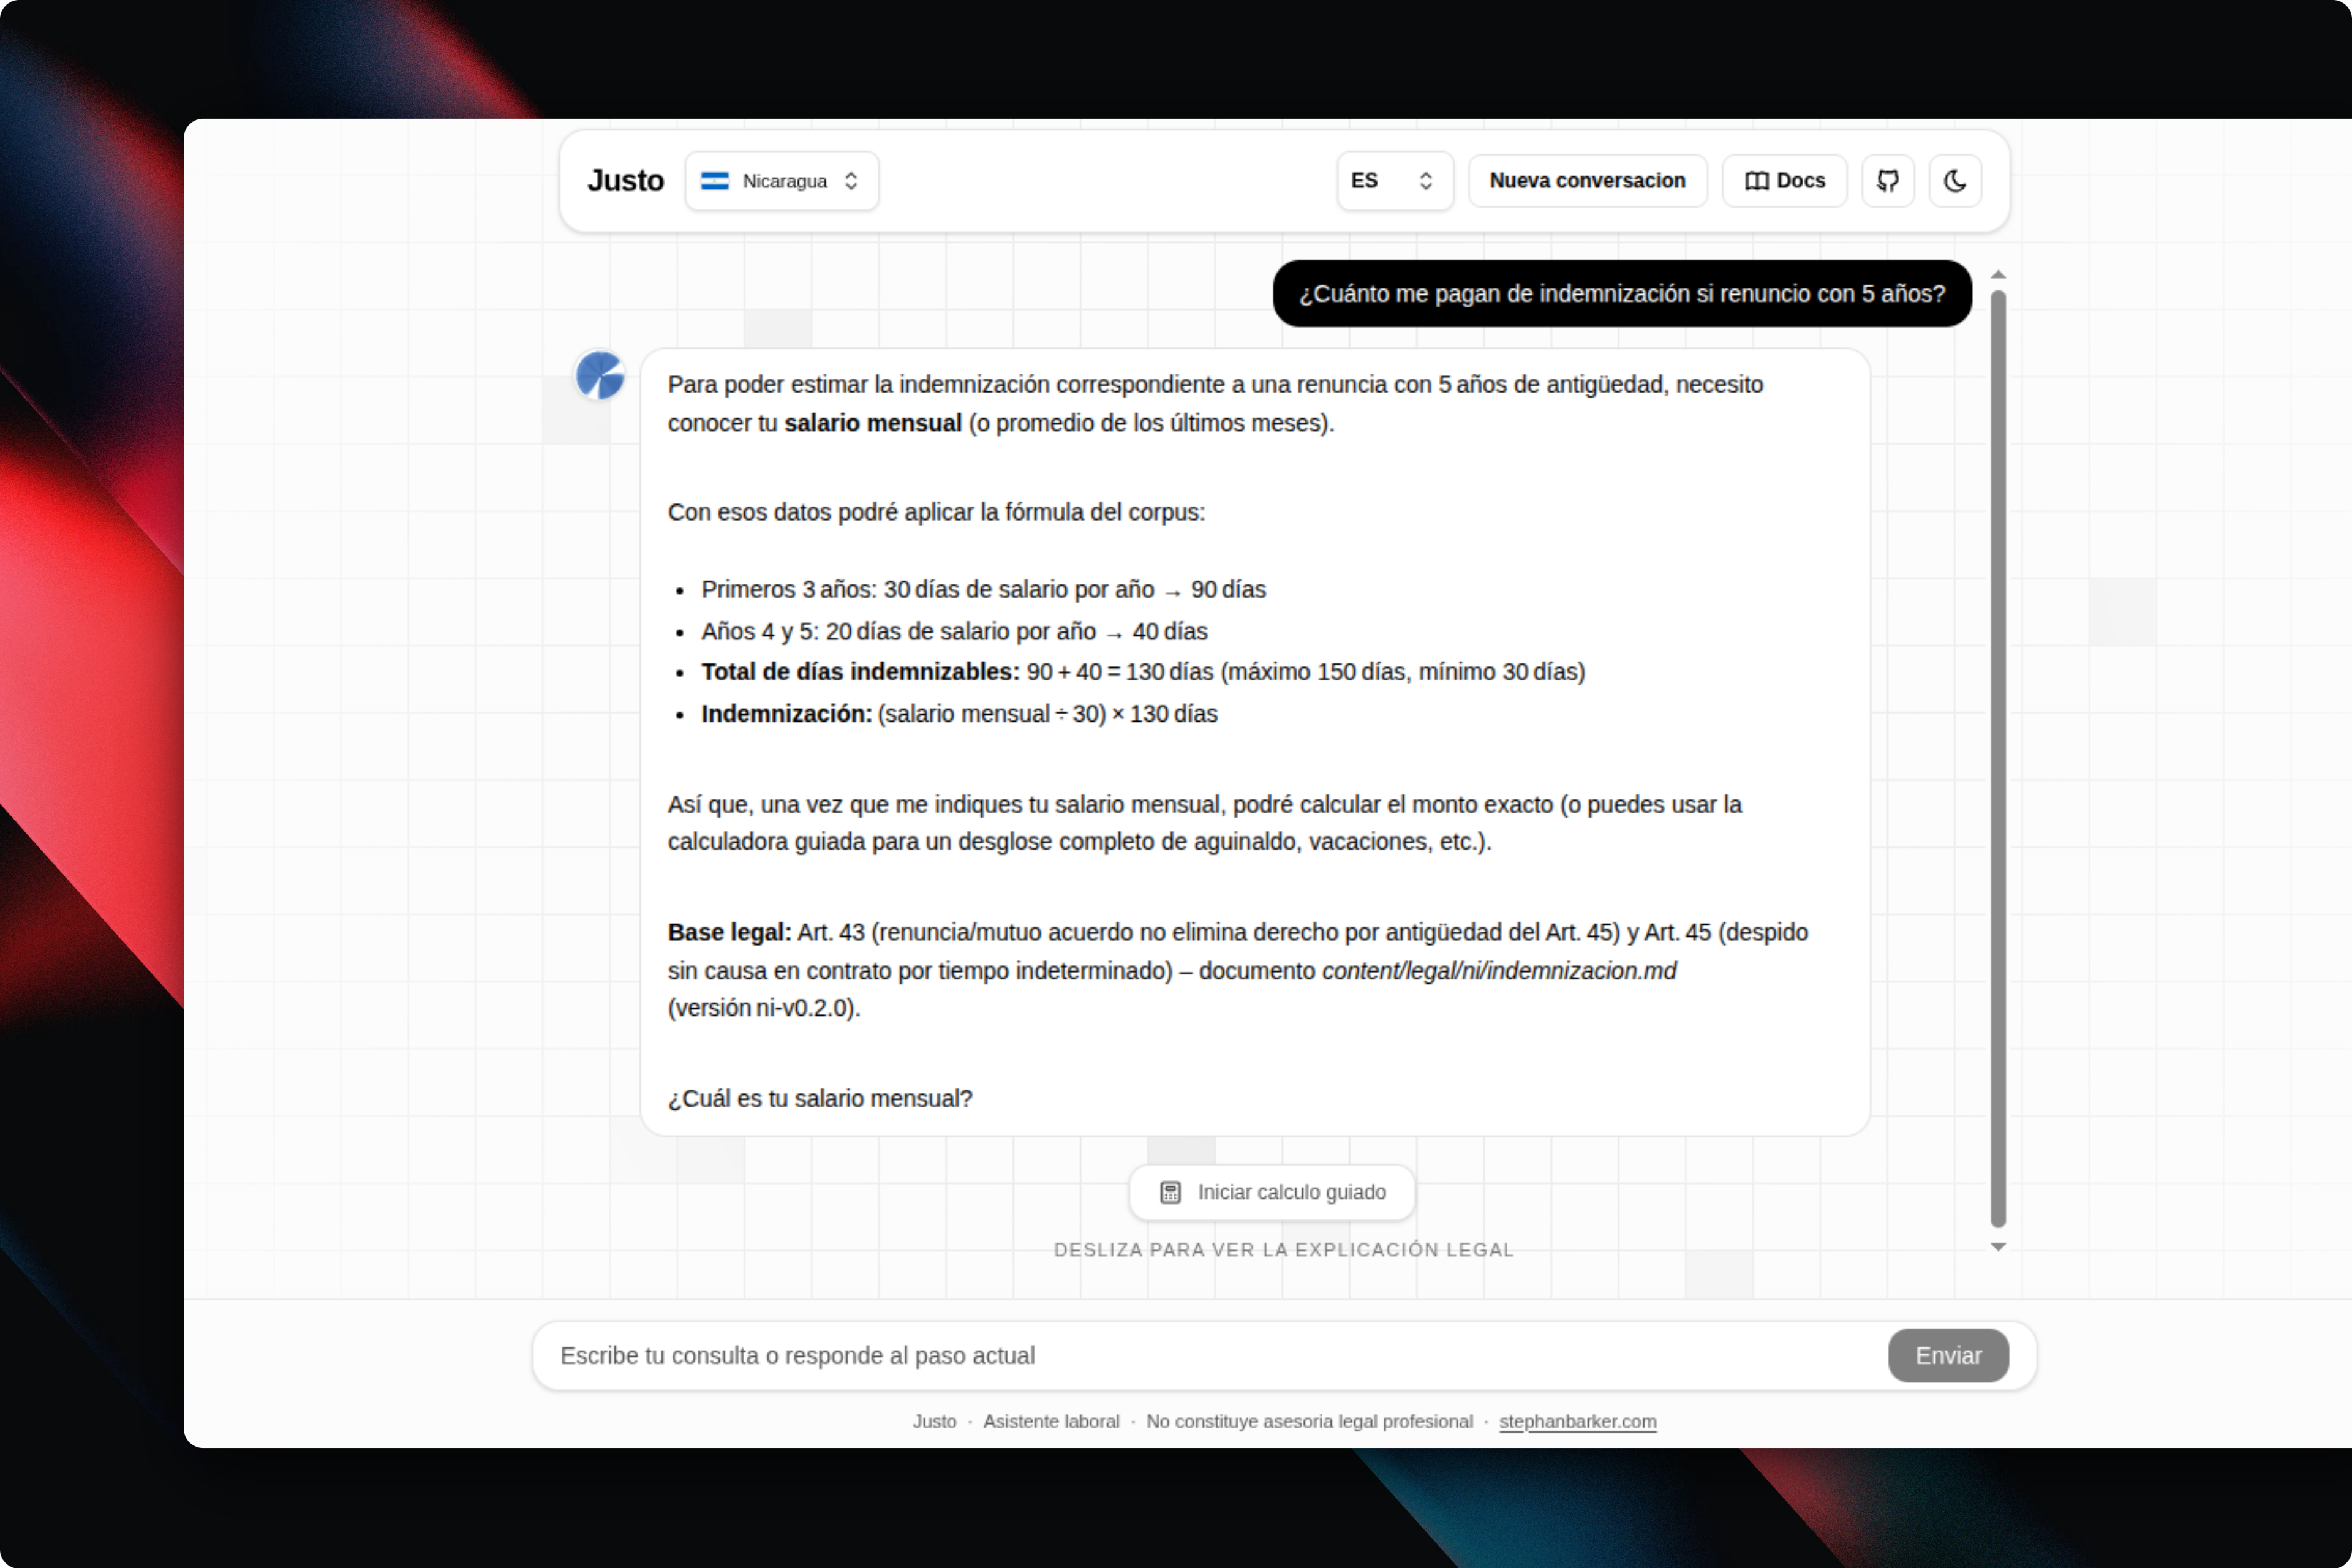Click the 'Primeros 3 años' bullet line
The image size is (2352, 1568).
pyautogui.click(x=983, y=589)
